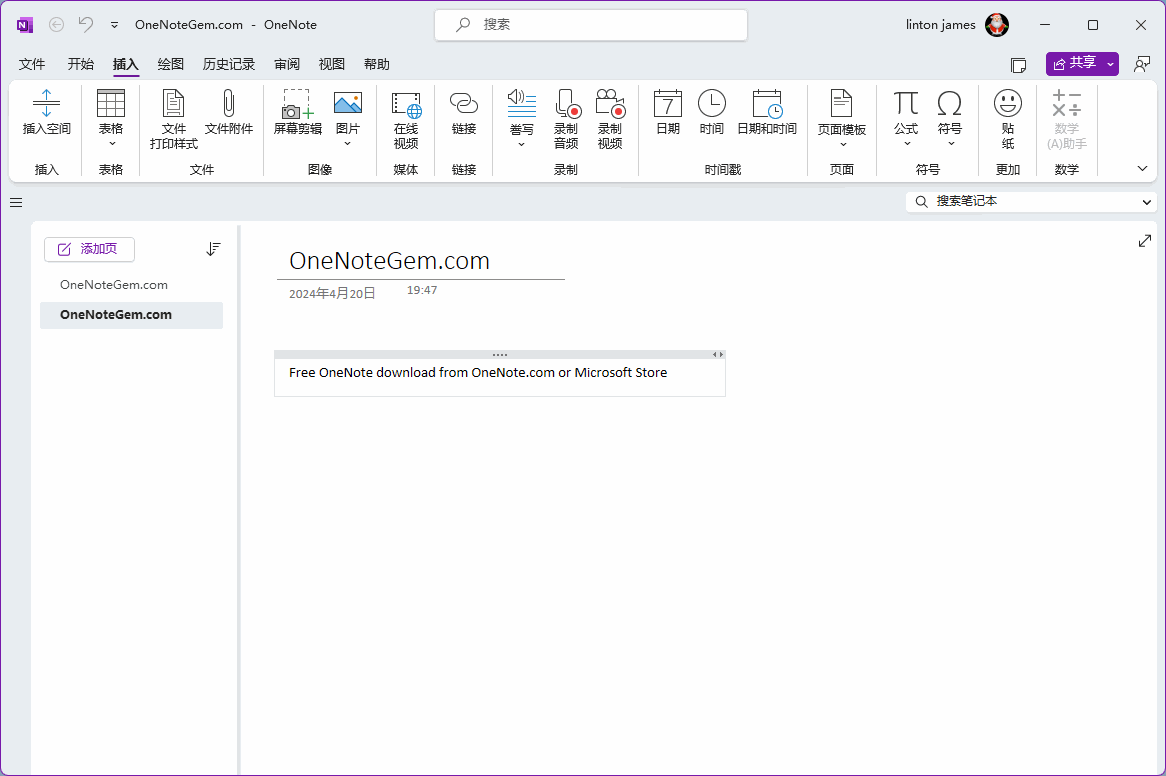
Task: Click the Add Page (添加页) button
Action: click(89, 249)
